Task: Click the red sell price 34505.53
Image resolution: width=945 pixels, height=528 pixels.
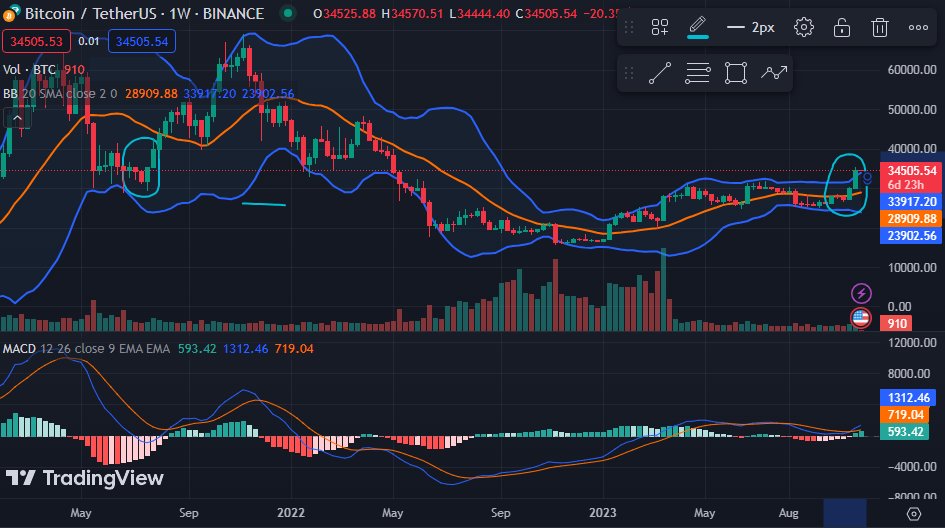Action: tap(36, 42)
